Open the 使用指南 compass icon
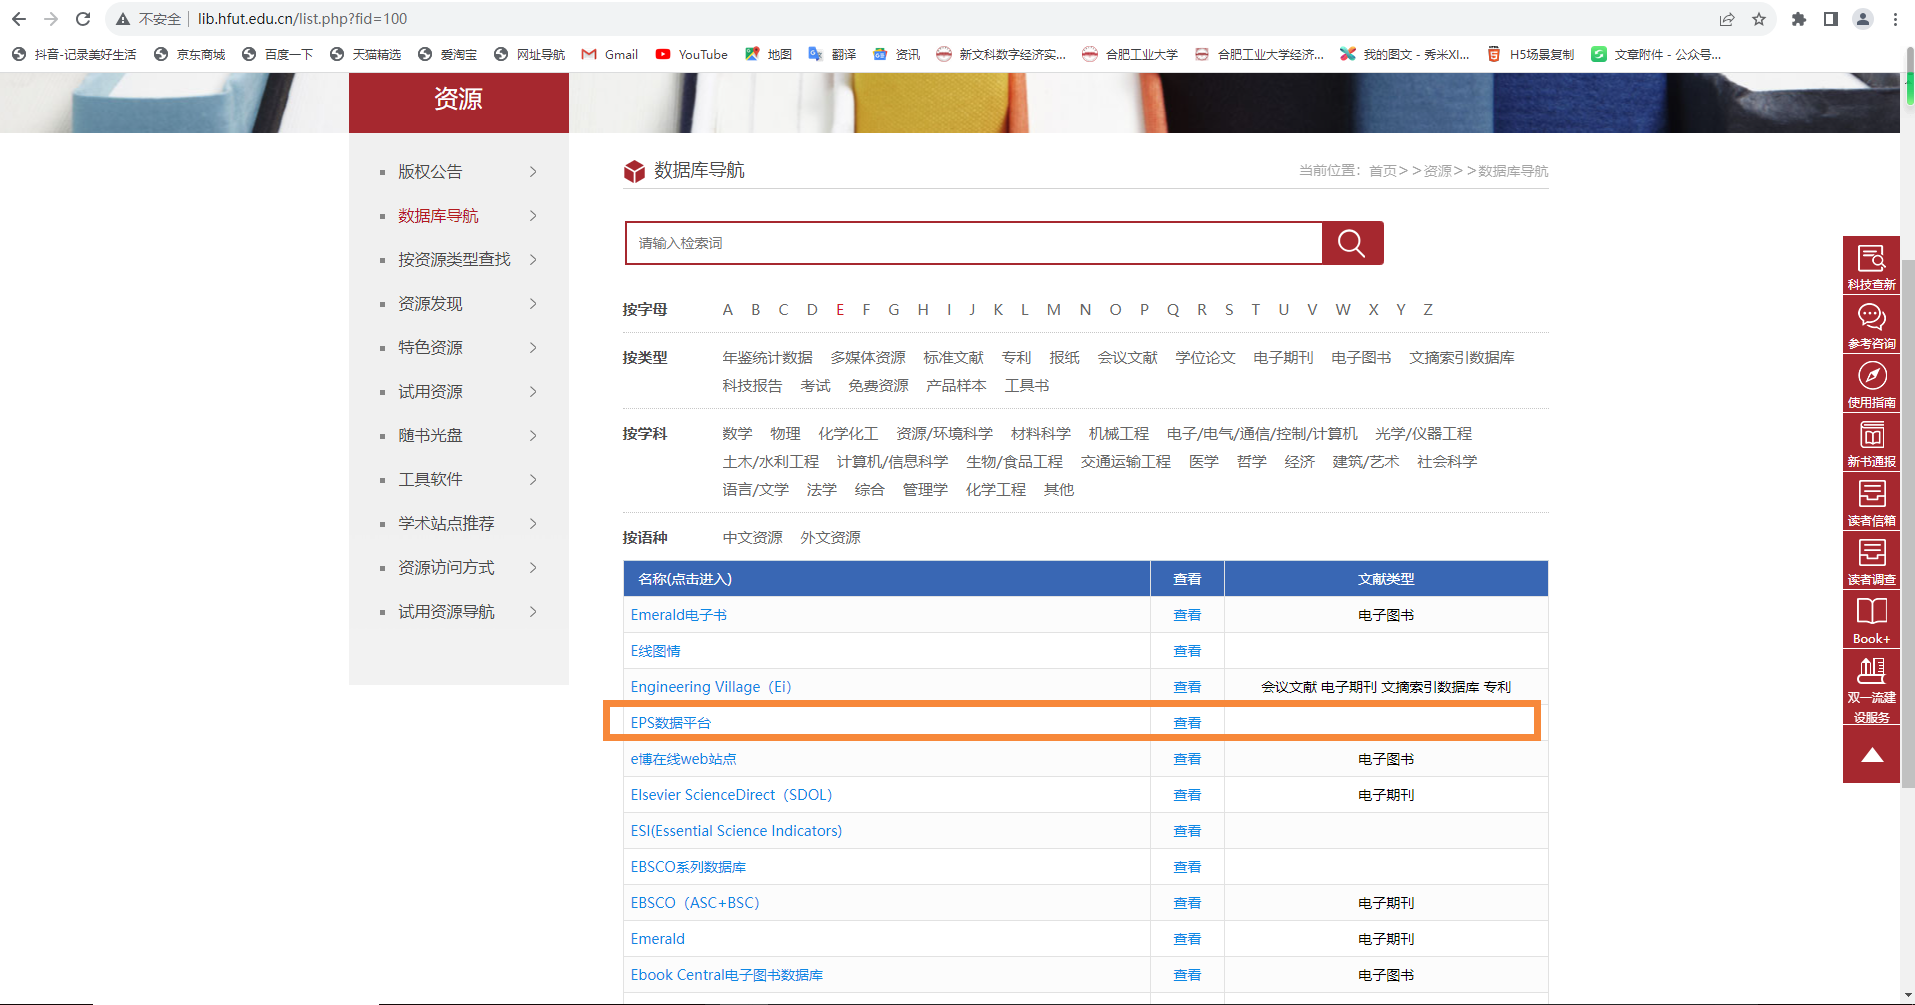Image resolution: width=1915 pixels, height=1005 pixels. point(1871,383)
